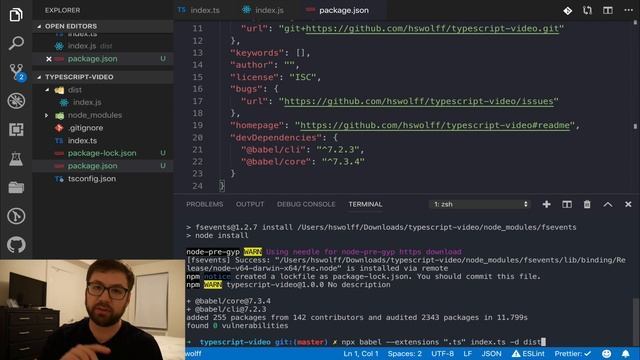
Task: Split the editor to the right
Action: click(608, 11)
